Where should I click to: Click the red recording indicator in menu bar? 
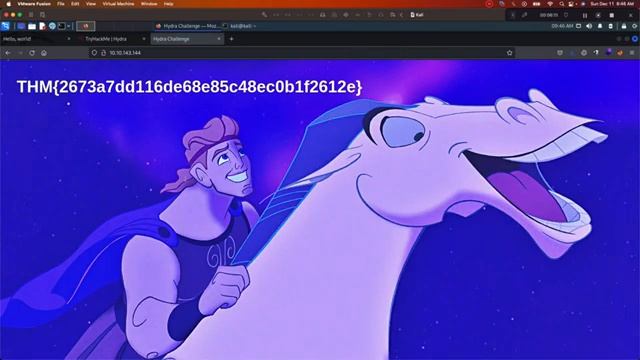tap(489, 4)
